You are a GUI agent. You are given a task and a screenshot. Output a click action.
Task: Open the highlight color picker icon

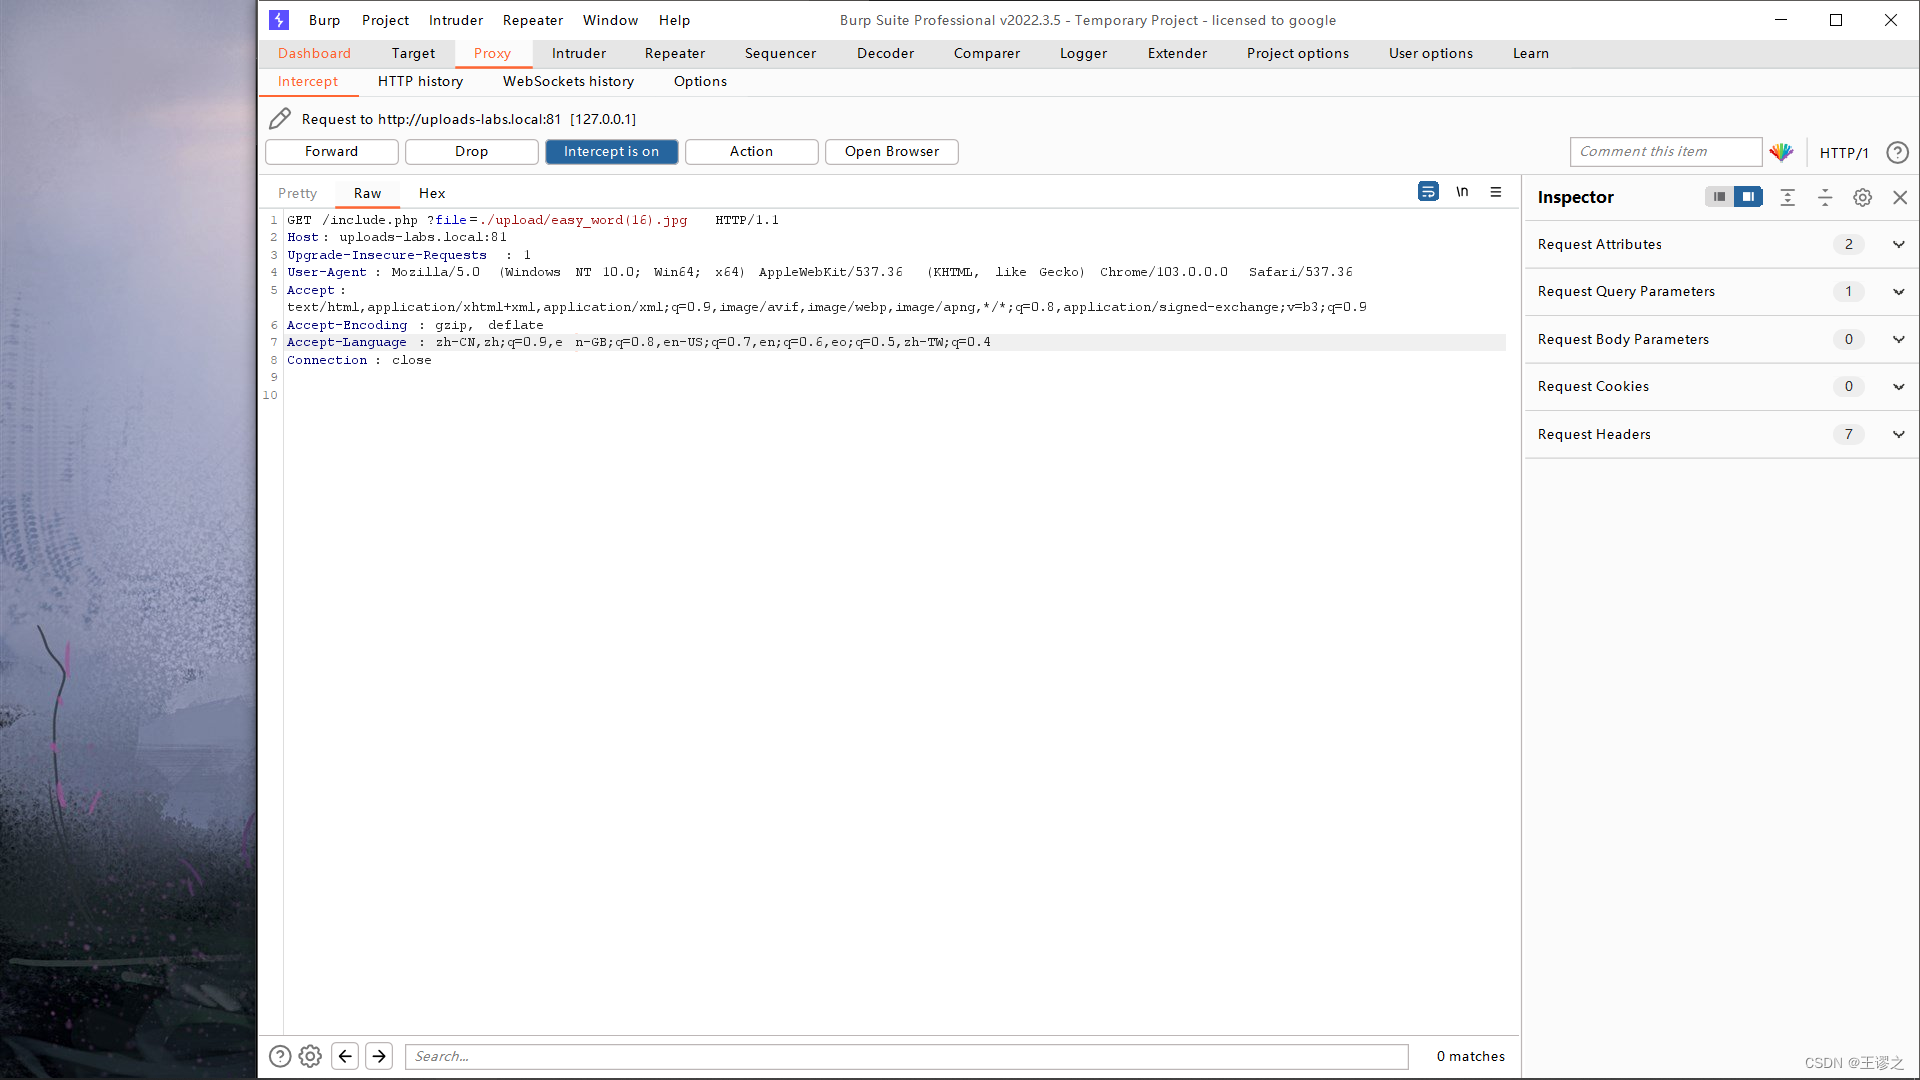[1781, 152]
